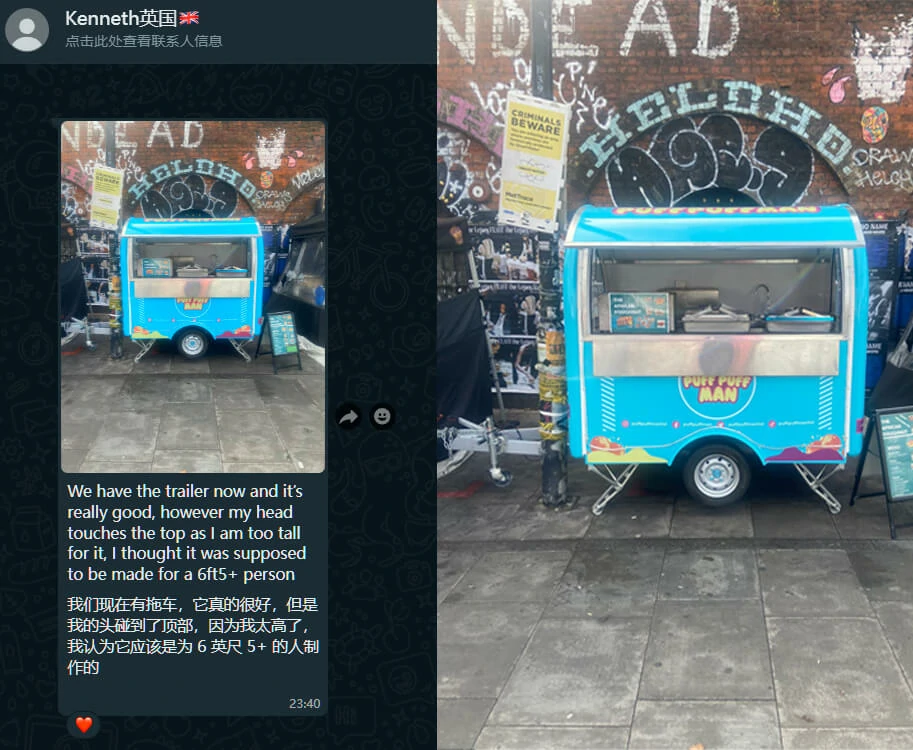Click the red heart reaction under the message
The height and width of the screenshot is (750, 913).
click(x=84, y=725)
